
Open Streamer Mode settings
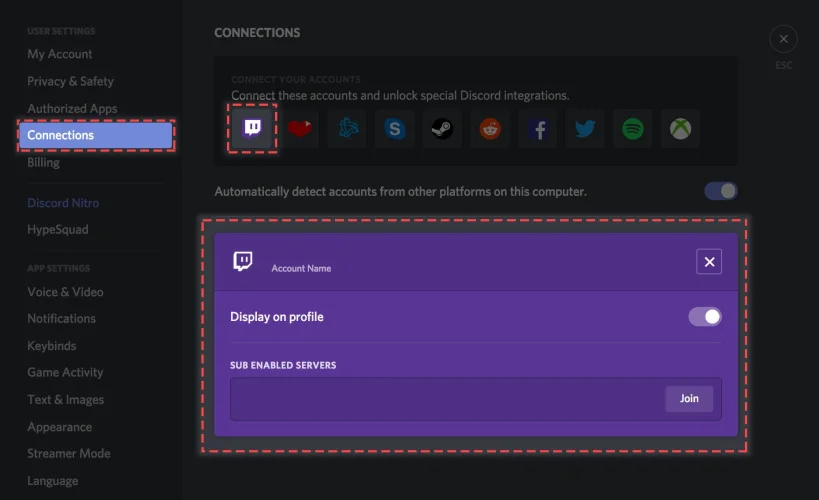point(68,453)
